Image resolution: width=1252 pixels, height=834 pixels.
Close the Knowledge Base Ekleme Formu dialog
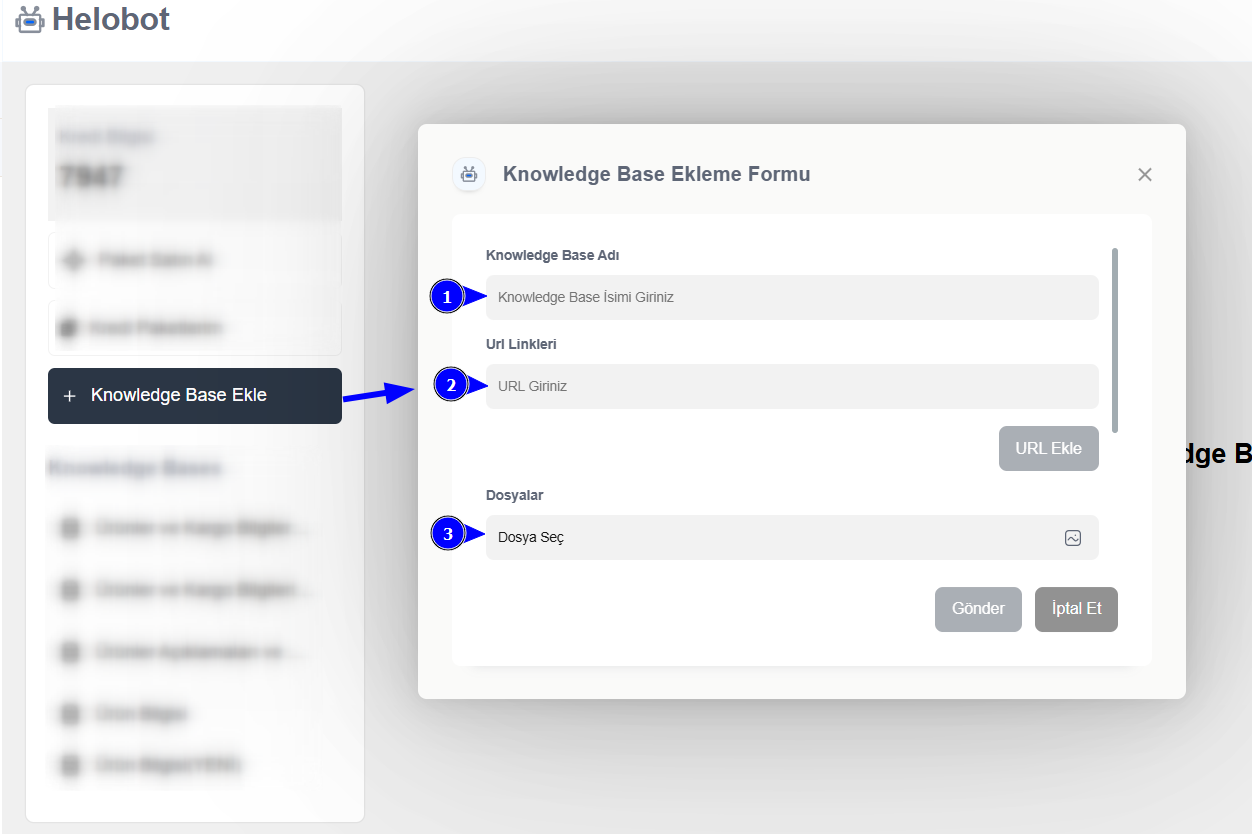pyautogui.click(x=1145, y=174)
